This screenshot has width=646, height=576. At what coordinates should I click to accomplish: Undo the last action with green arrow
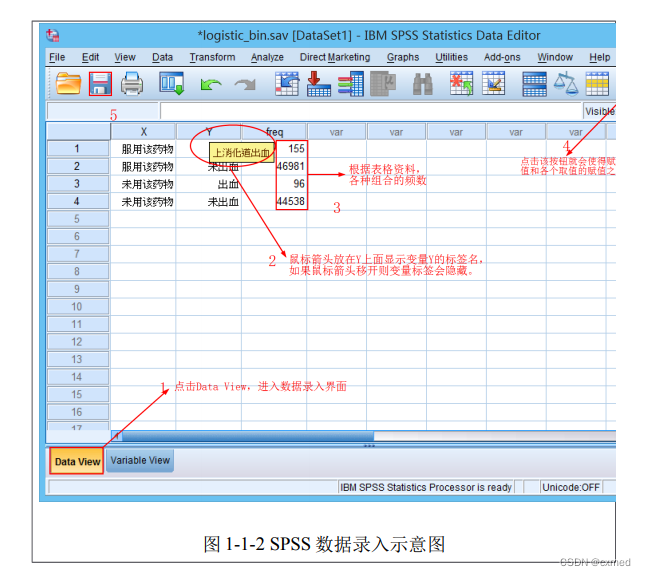pyautogui.click(x=211, y=84)
